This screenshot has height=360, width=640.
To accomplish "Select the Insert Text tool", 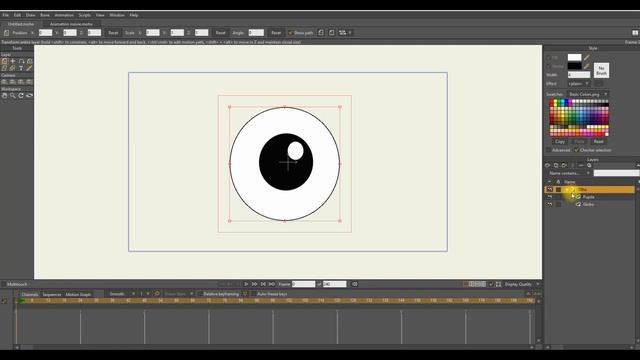I will pyautogui.click(x=21, y=68).
